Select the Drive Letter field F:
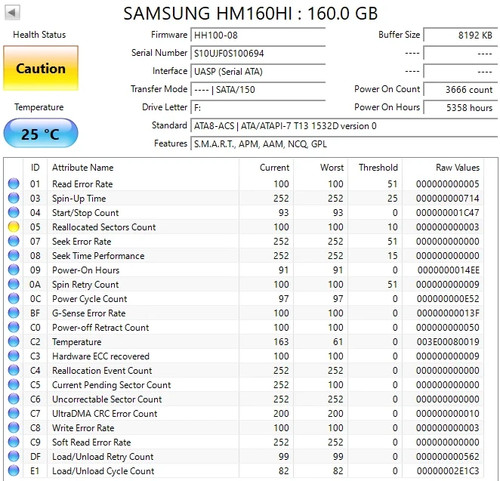This screenshot has height=481, width=500. click(258, 108)
